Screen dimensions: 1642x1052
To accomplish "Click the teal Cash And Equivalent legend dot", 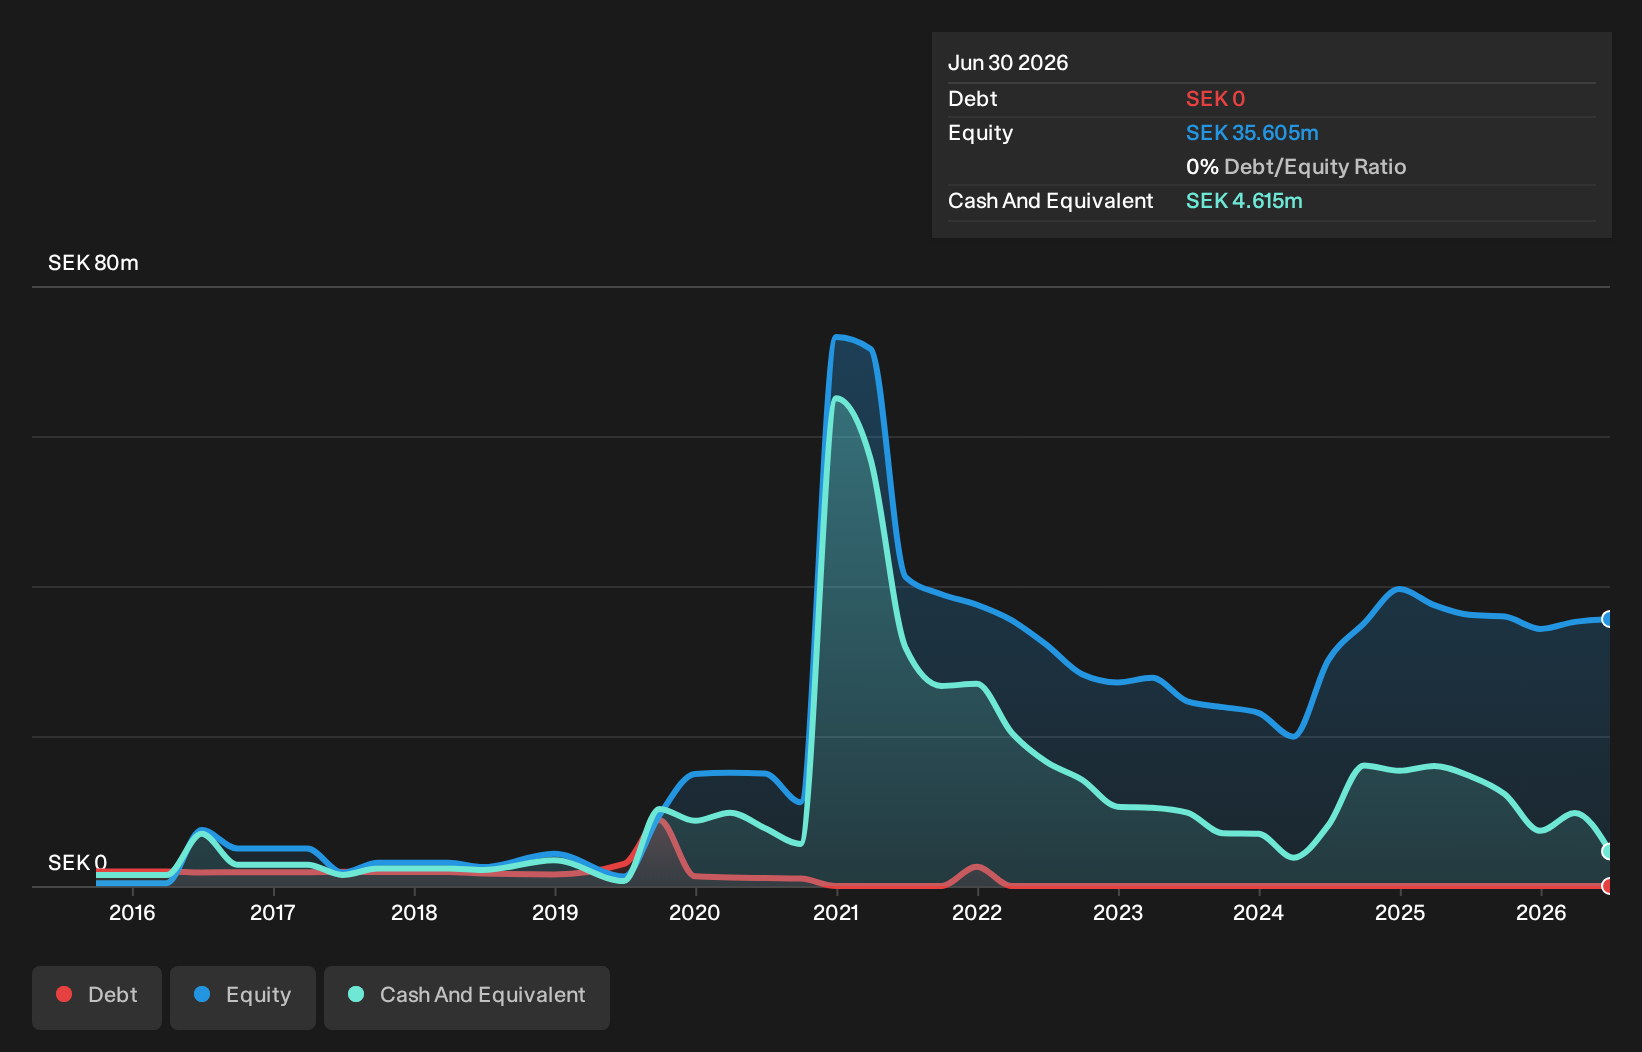I will pyautogui.click(x=356, y=994).
